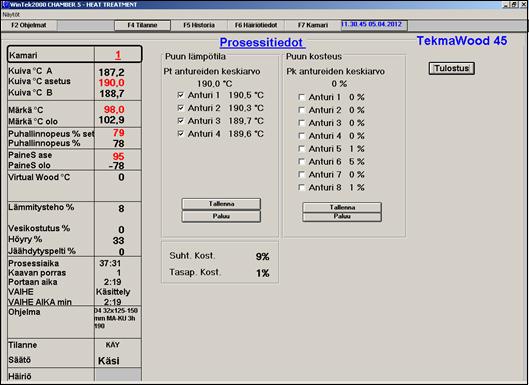Enable moisture Anturi 6 checkbox

pos(302,162)
